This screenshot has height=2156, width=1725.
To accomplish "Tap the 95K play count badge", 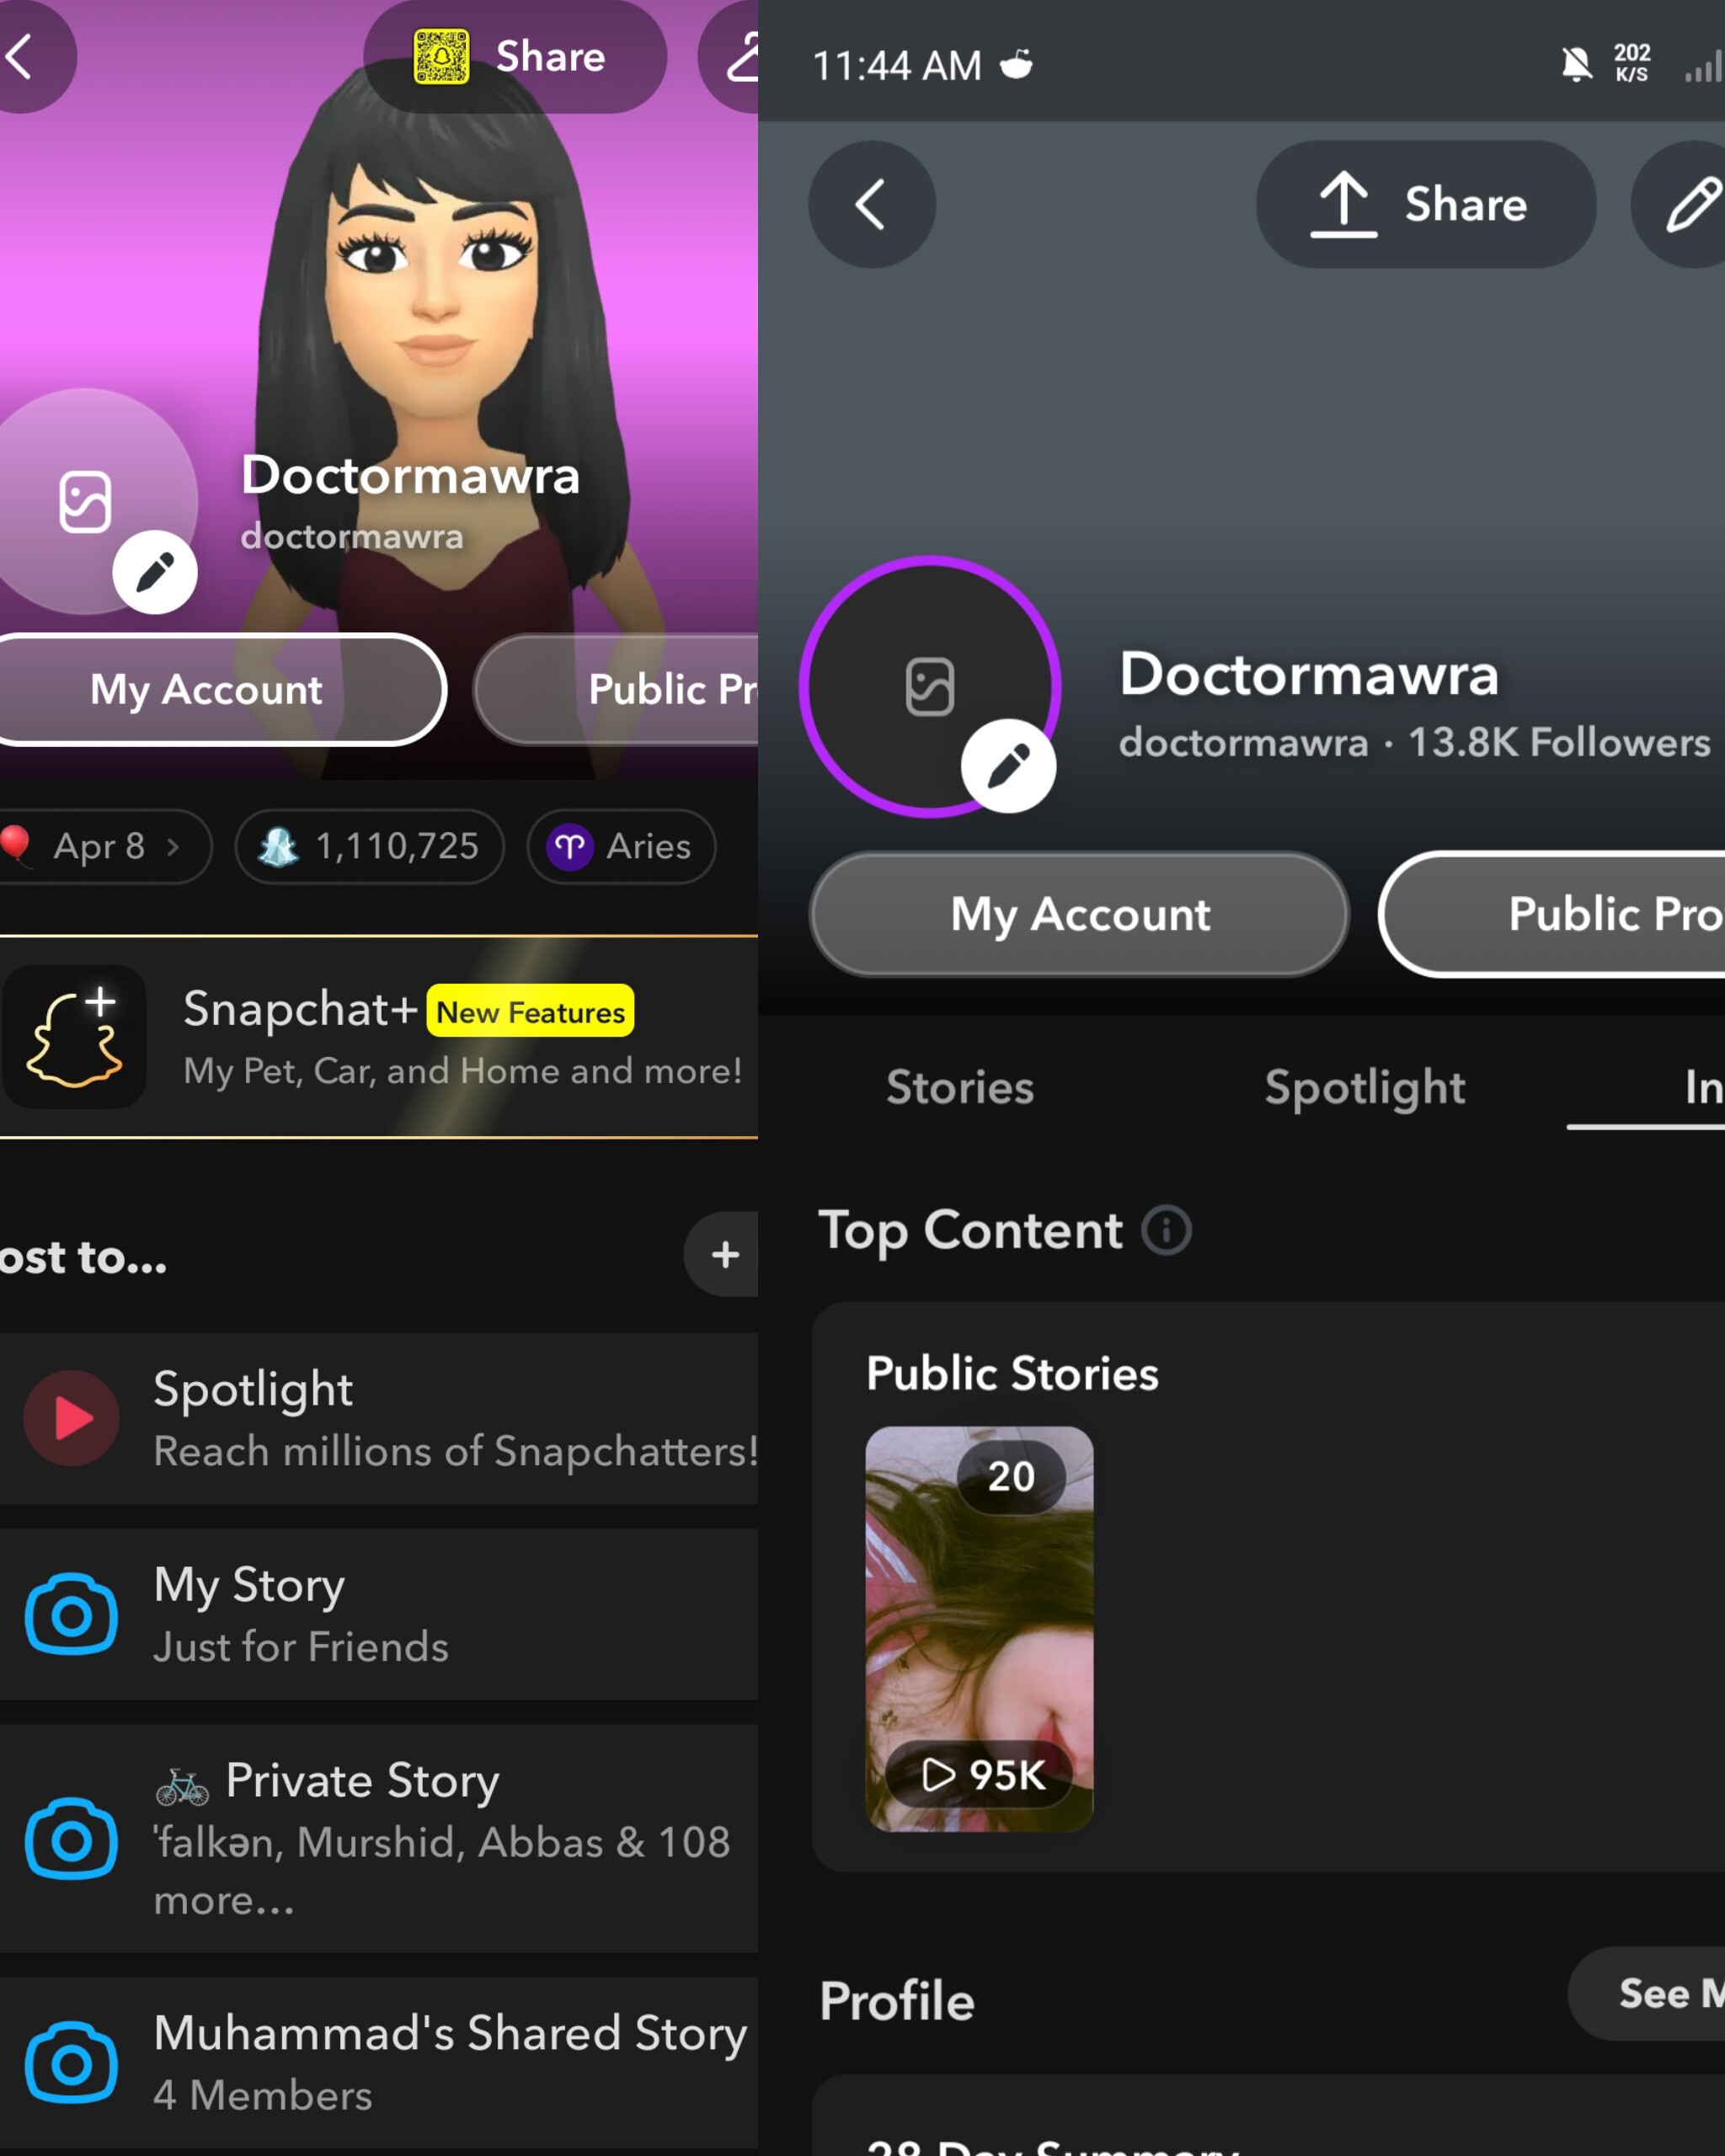I will 980,1774.
